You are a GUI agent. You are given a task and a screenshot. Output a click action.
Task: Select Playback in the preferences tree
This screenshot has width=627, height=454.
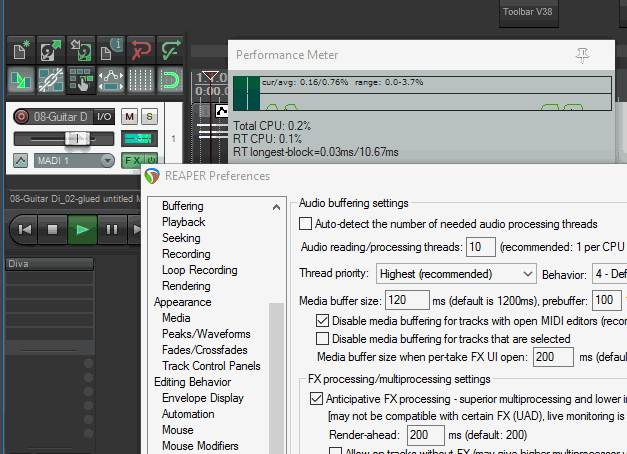184,222
